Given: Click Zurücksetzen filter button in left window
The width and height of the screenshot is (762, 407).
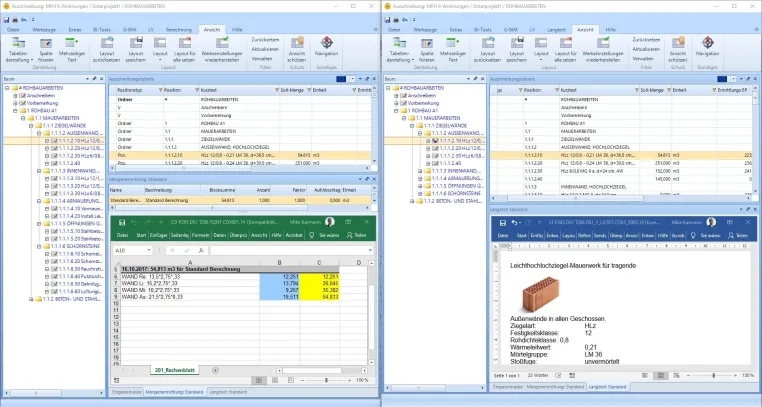Looking at the screenshot, I should (265, 40).
